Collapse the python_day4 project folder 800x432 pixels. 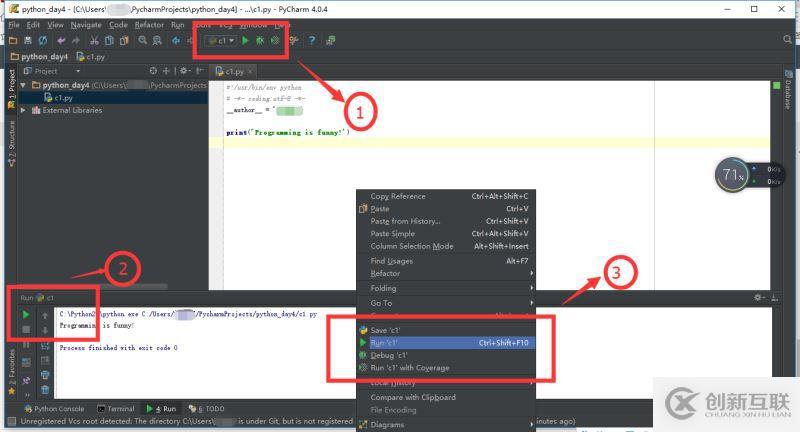tap(23, 85)
